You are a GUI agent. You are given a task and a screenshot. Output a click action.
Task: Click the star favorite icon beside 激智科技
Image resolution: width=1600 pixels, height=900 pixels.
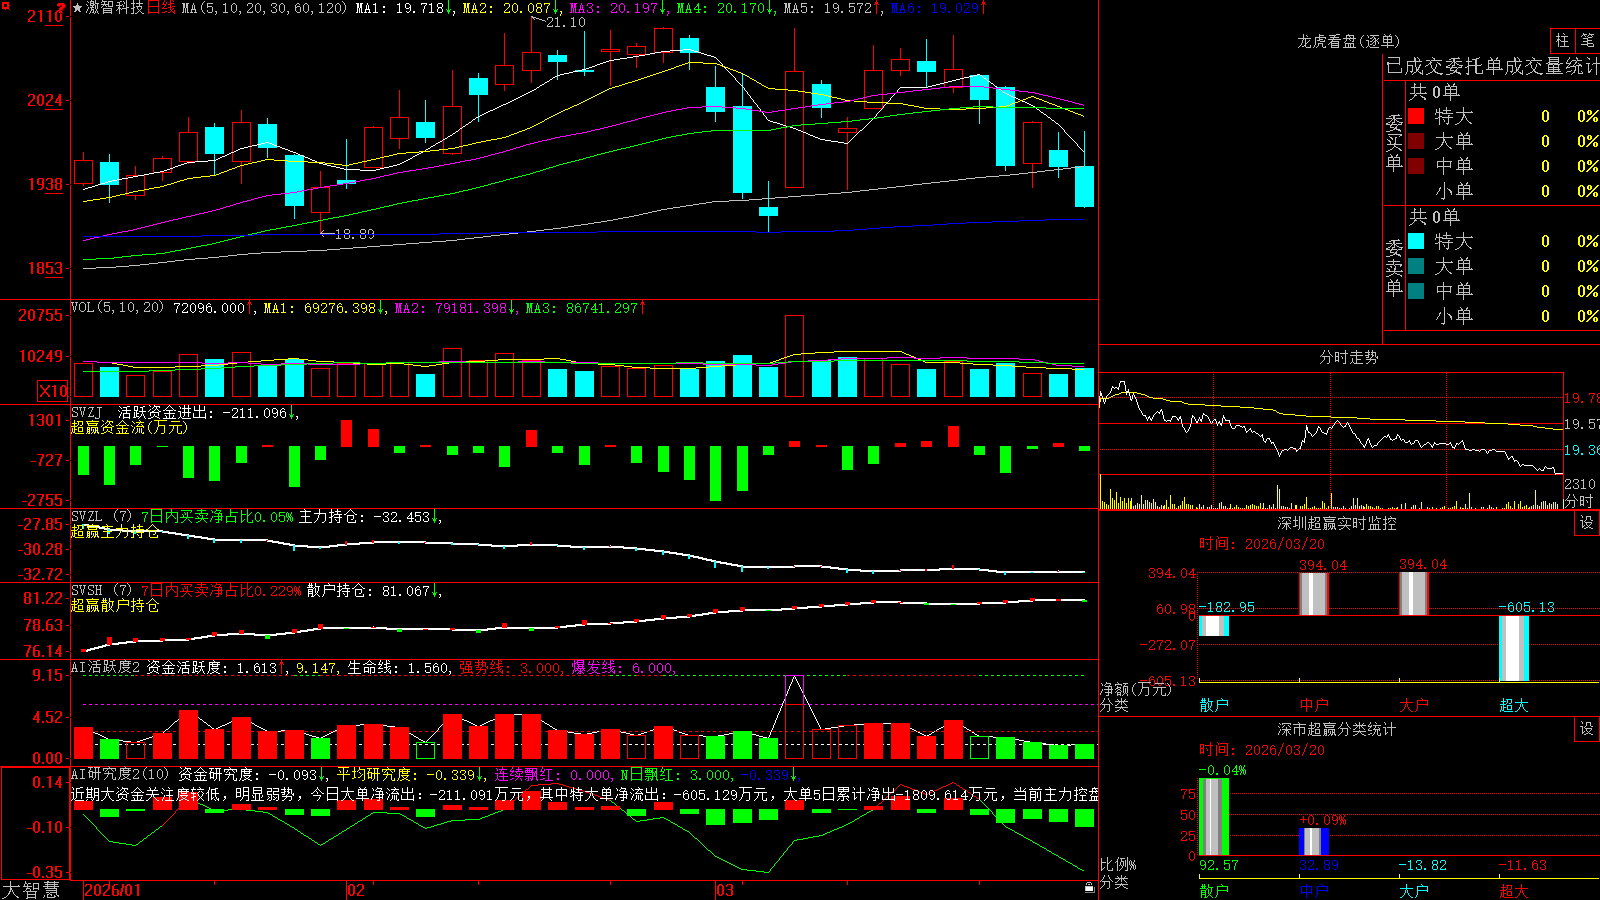(77, 8)
